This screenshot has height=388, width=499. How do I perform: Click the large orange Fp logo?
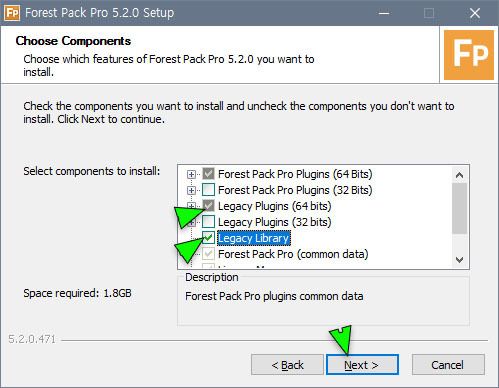coord(469,55)
